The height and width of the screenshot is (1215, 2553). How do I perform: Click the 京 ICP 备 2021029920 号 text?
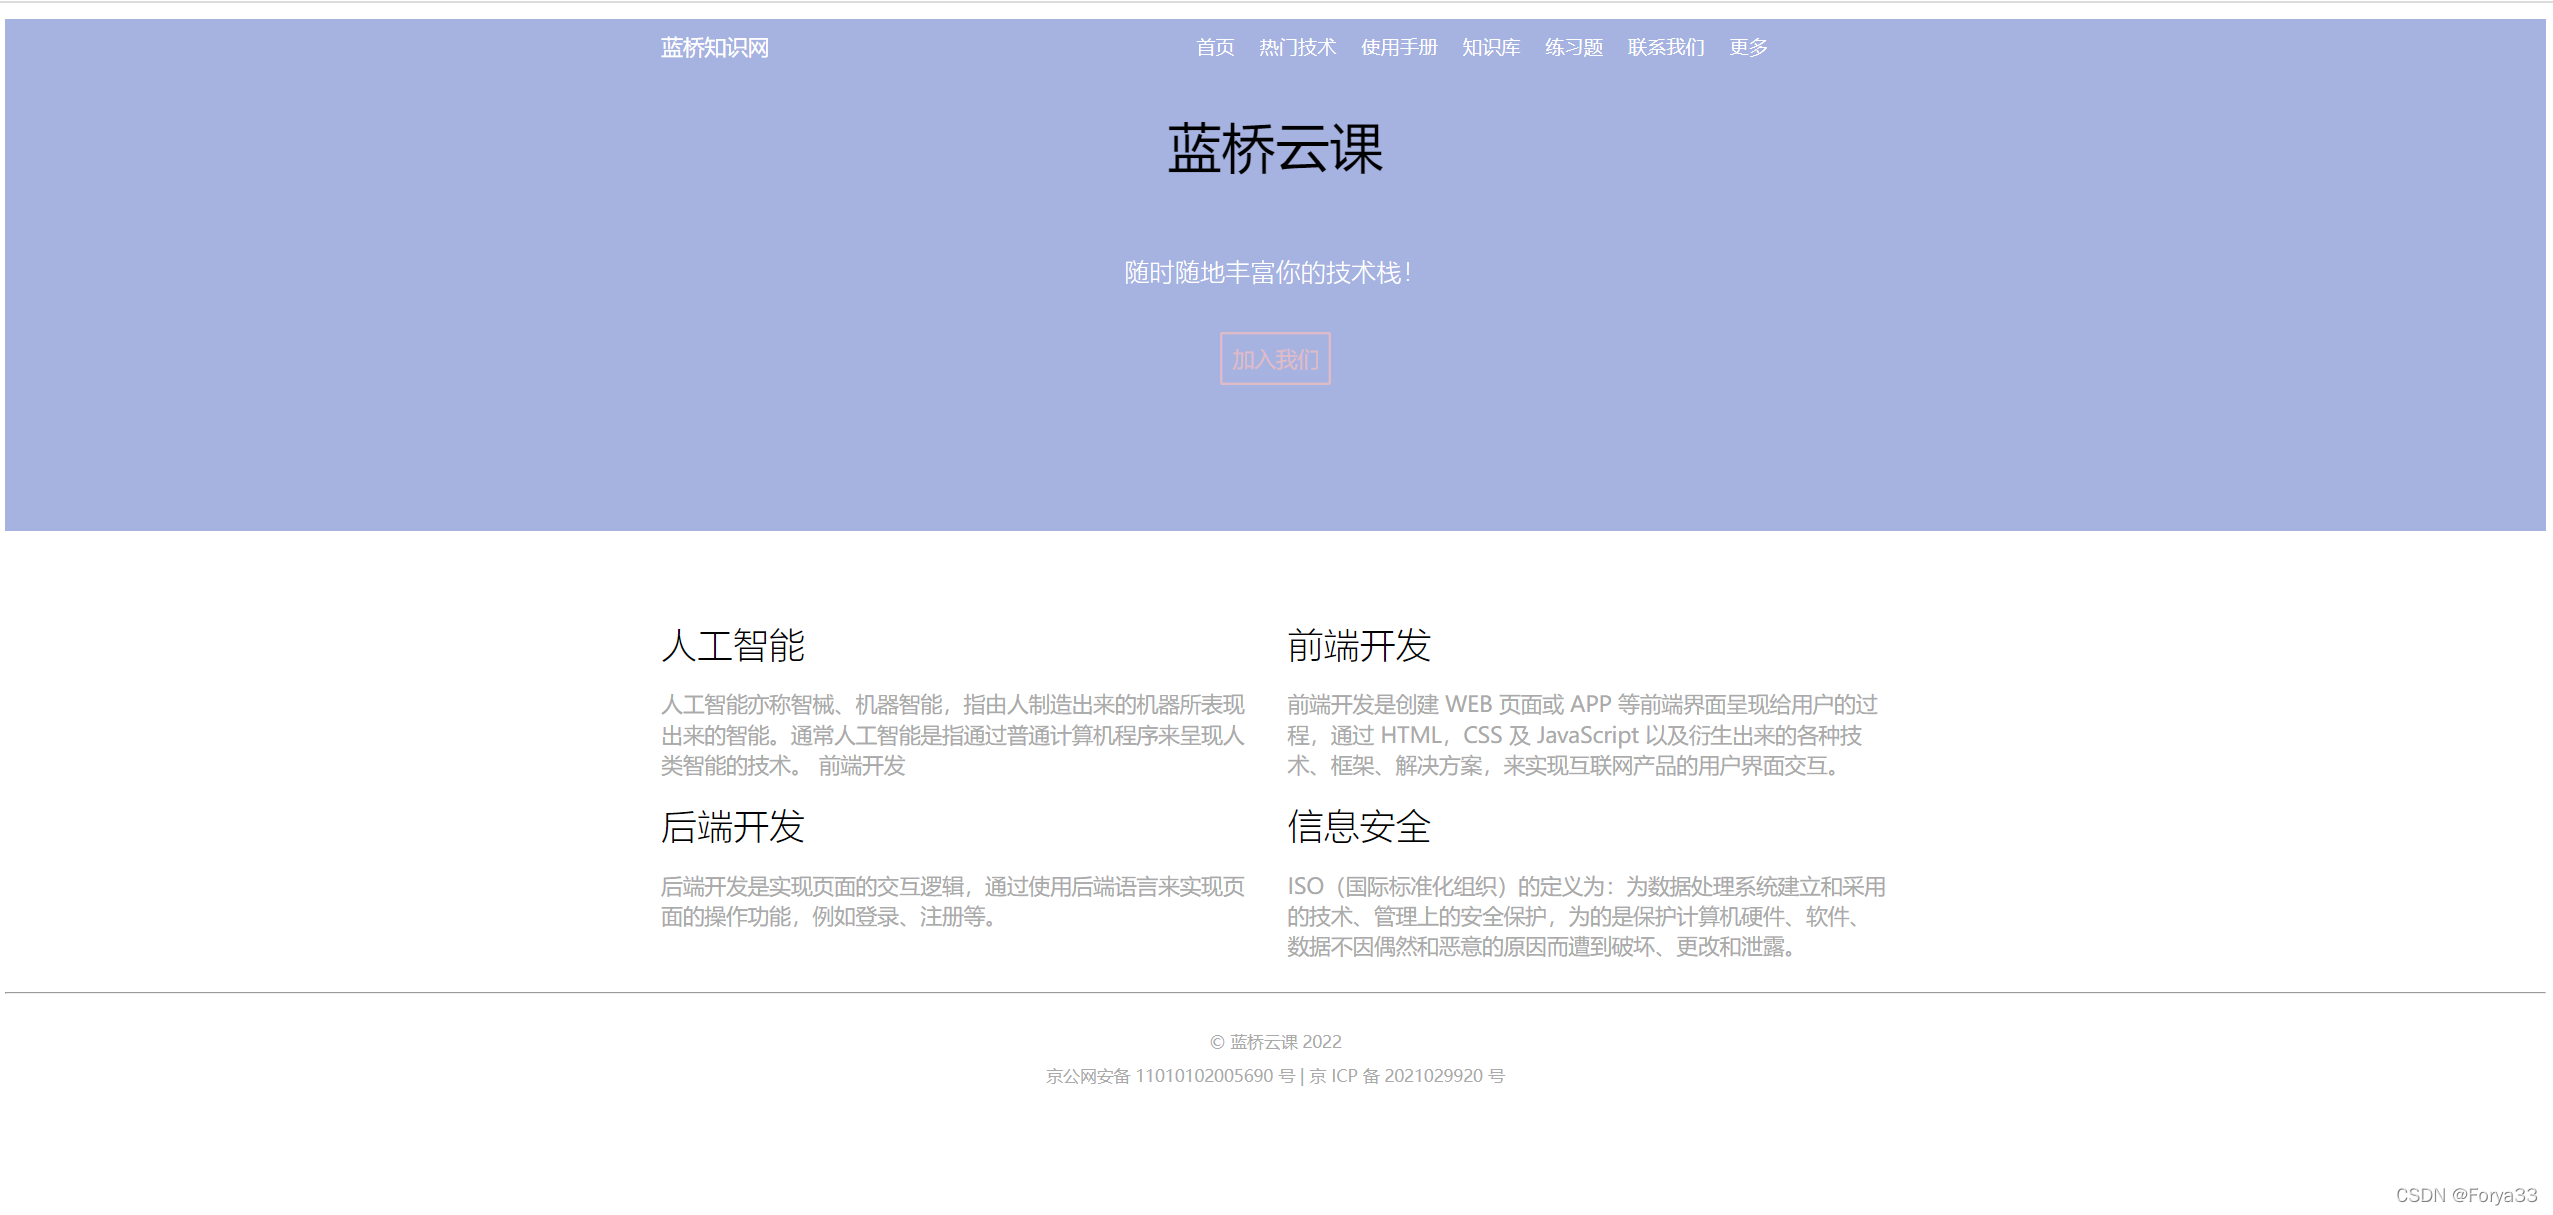tap(1407, 1076)
